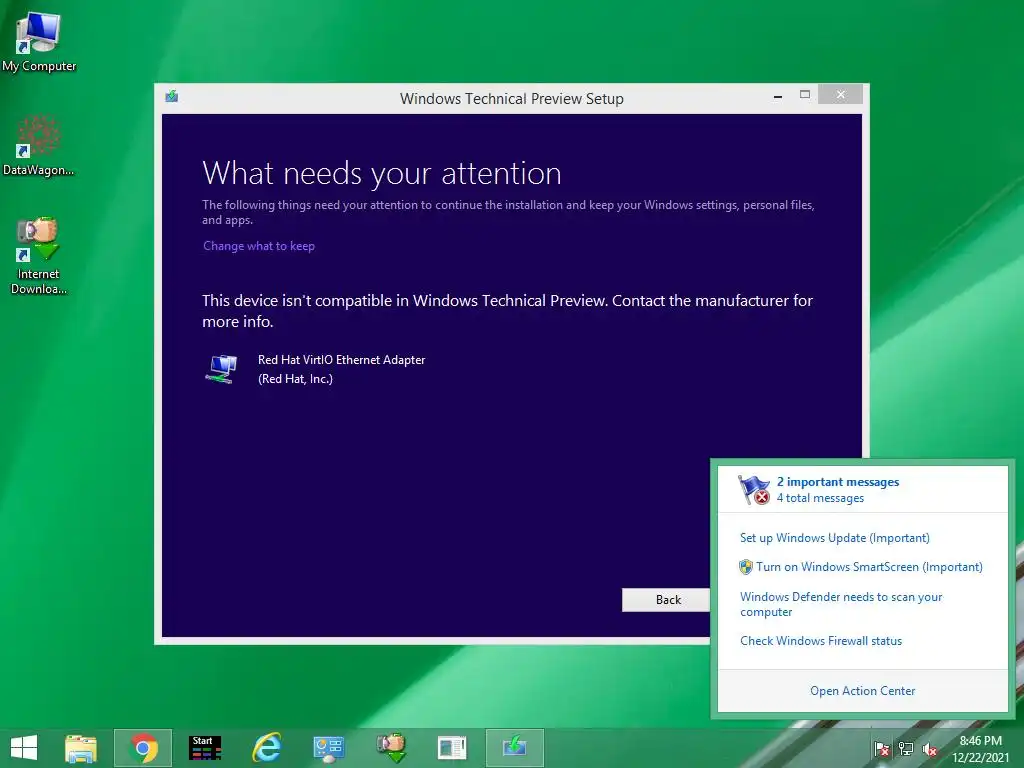Select the Windows Setup taskbar icon
Viewport: 1024px width, 768px height.
(515, 748)
